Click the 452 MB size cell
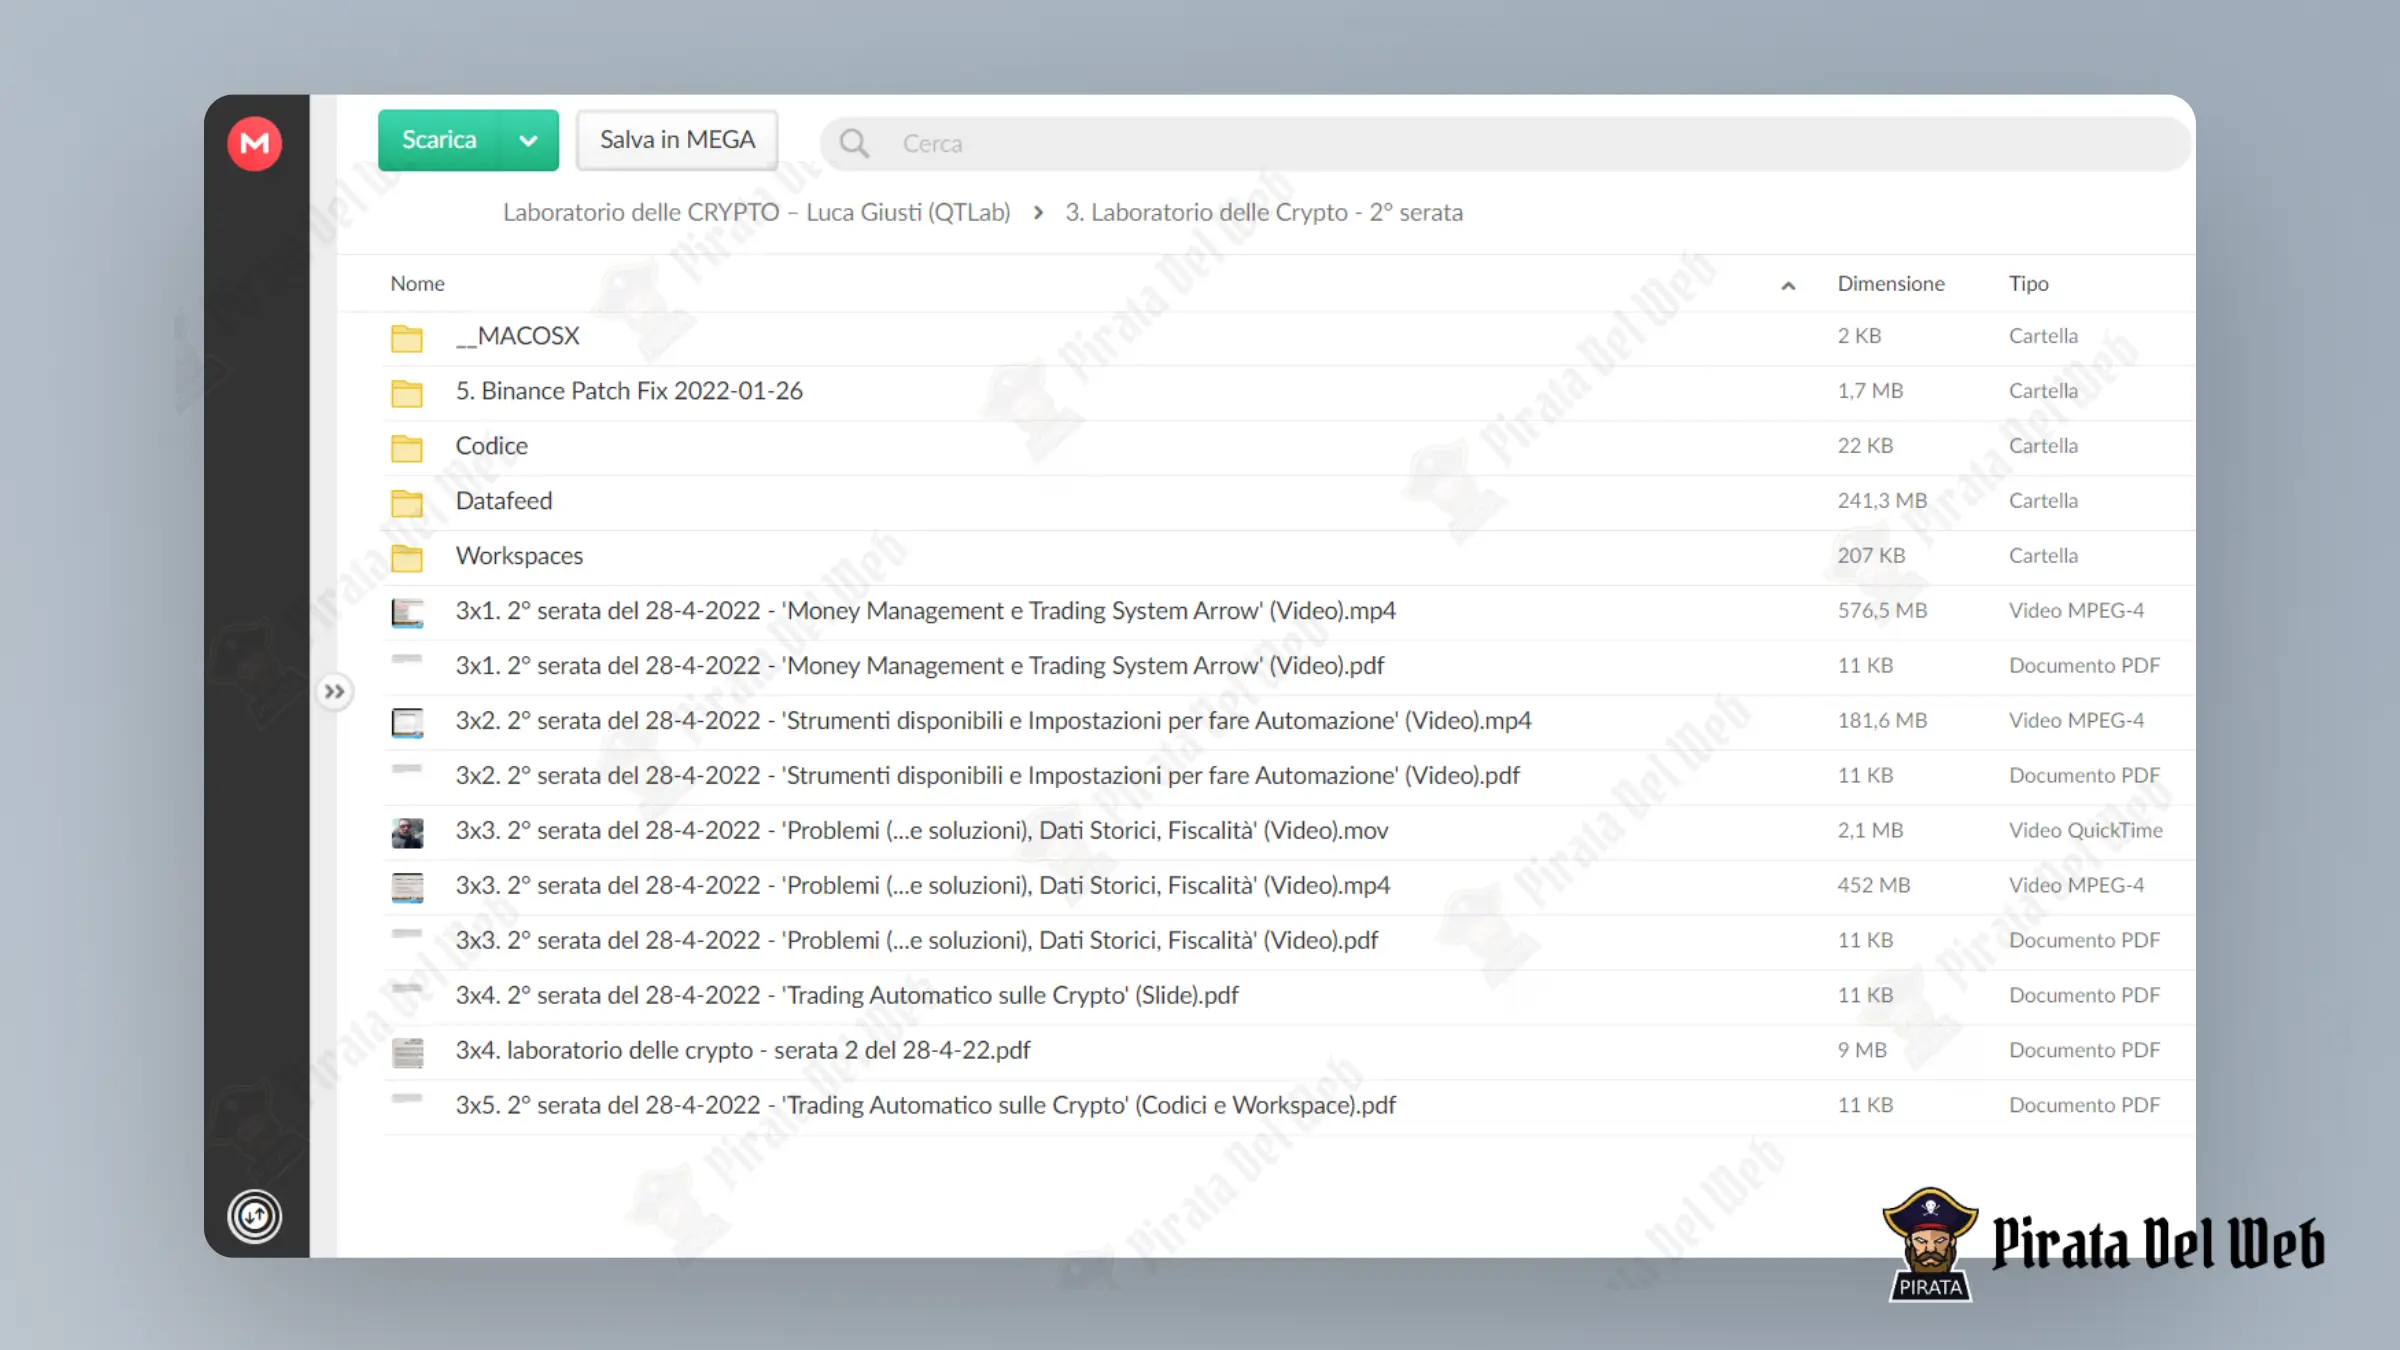Image resolution: width=2400 pixels, height=1350 pixels. [x=1874, y=886]
